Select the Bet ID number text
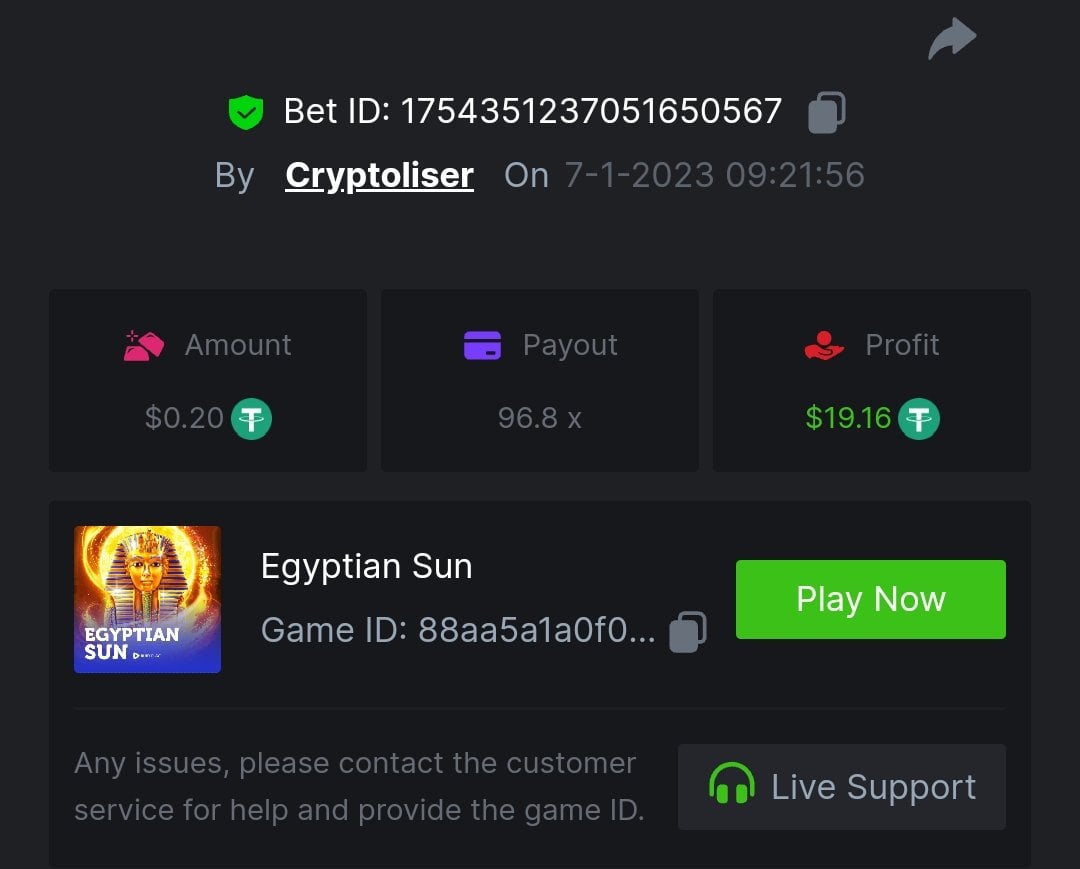Viewport: 1080px width, 869px height. [x=590, y=111]
